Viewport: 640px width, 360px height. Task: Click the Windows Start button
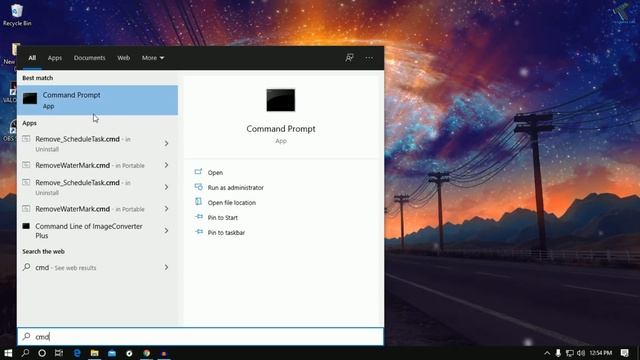[x=8, y=353]
